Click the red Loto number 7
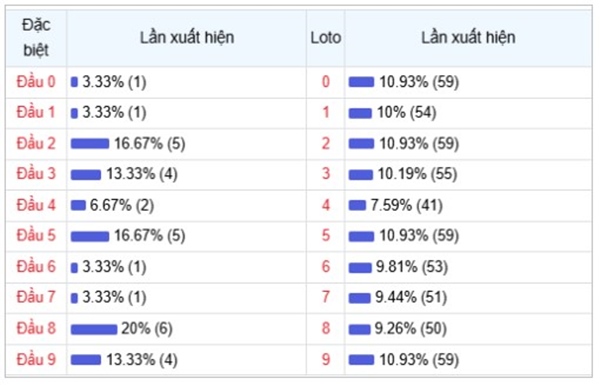Screen dimensions: 600x385 click(x=326, y=297)
